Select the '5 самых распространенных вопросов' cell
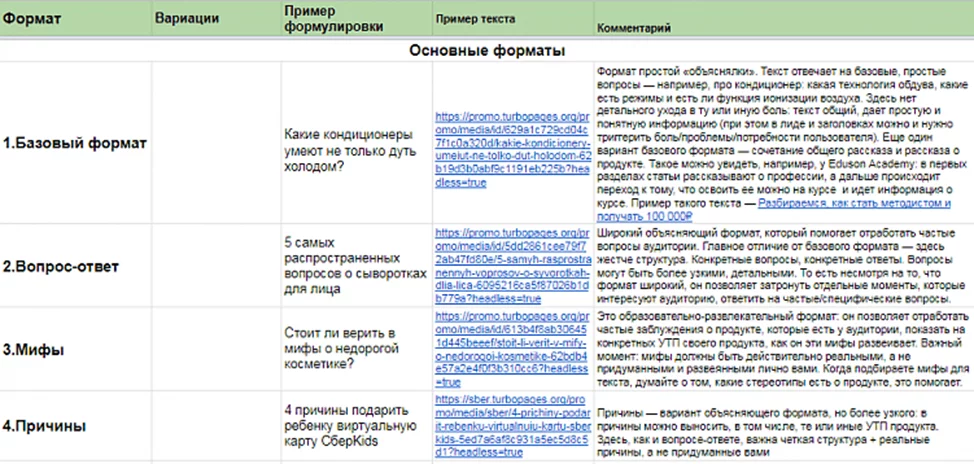 pos(354,266)
